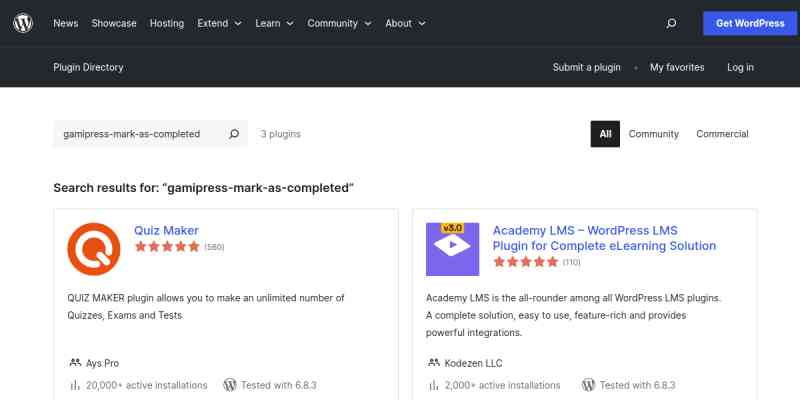The width and height of the screenshot is (800, 400).
Task: Open the WordPress logo home link
Action: pos(23,23)
